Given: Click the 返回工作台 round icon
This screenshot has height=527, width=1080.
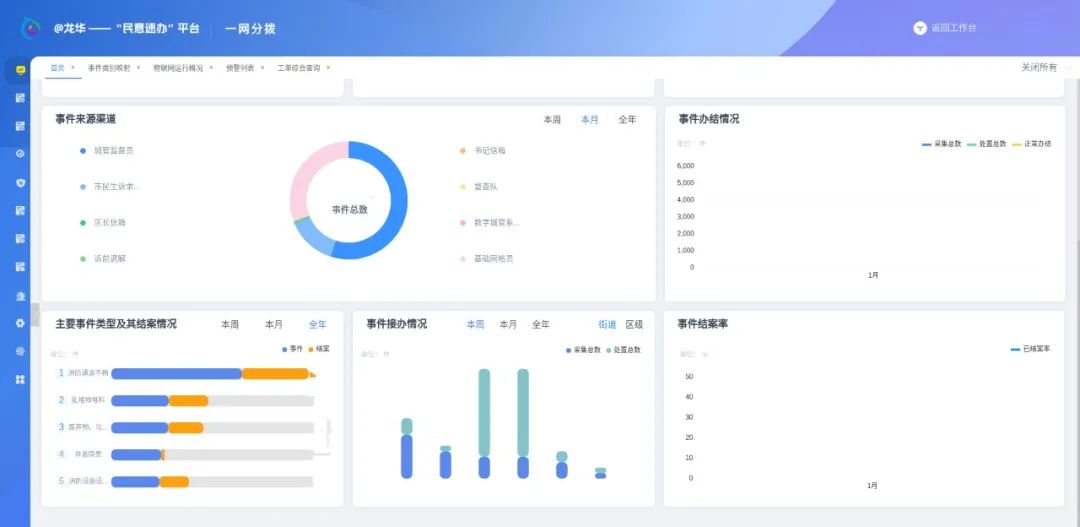Looking at the screenshot, I should point(920,28).
